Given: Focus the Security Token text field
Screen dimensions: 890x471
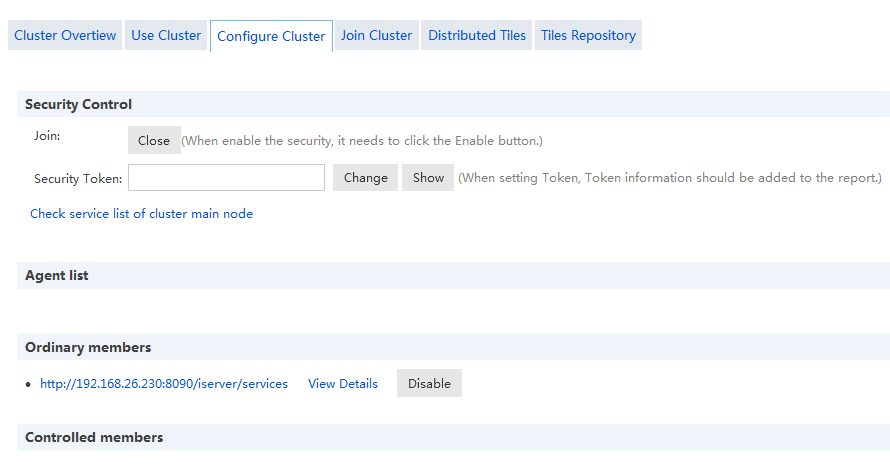Looking at the screenshot, I should pos(226,178).
